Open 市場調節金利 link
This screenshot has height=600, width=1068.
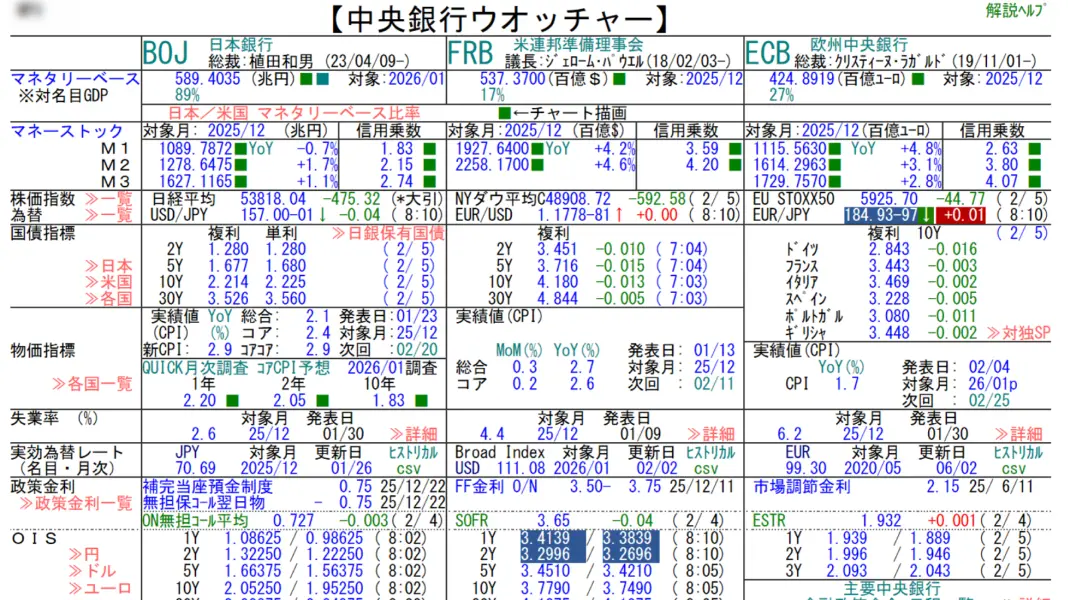point(802,487)
